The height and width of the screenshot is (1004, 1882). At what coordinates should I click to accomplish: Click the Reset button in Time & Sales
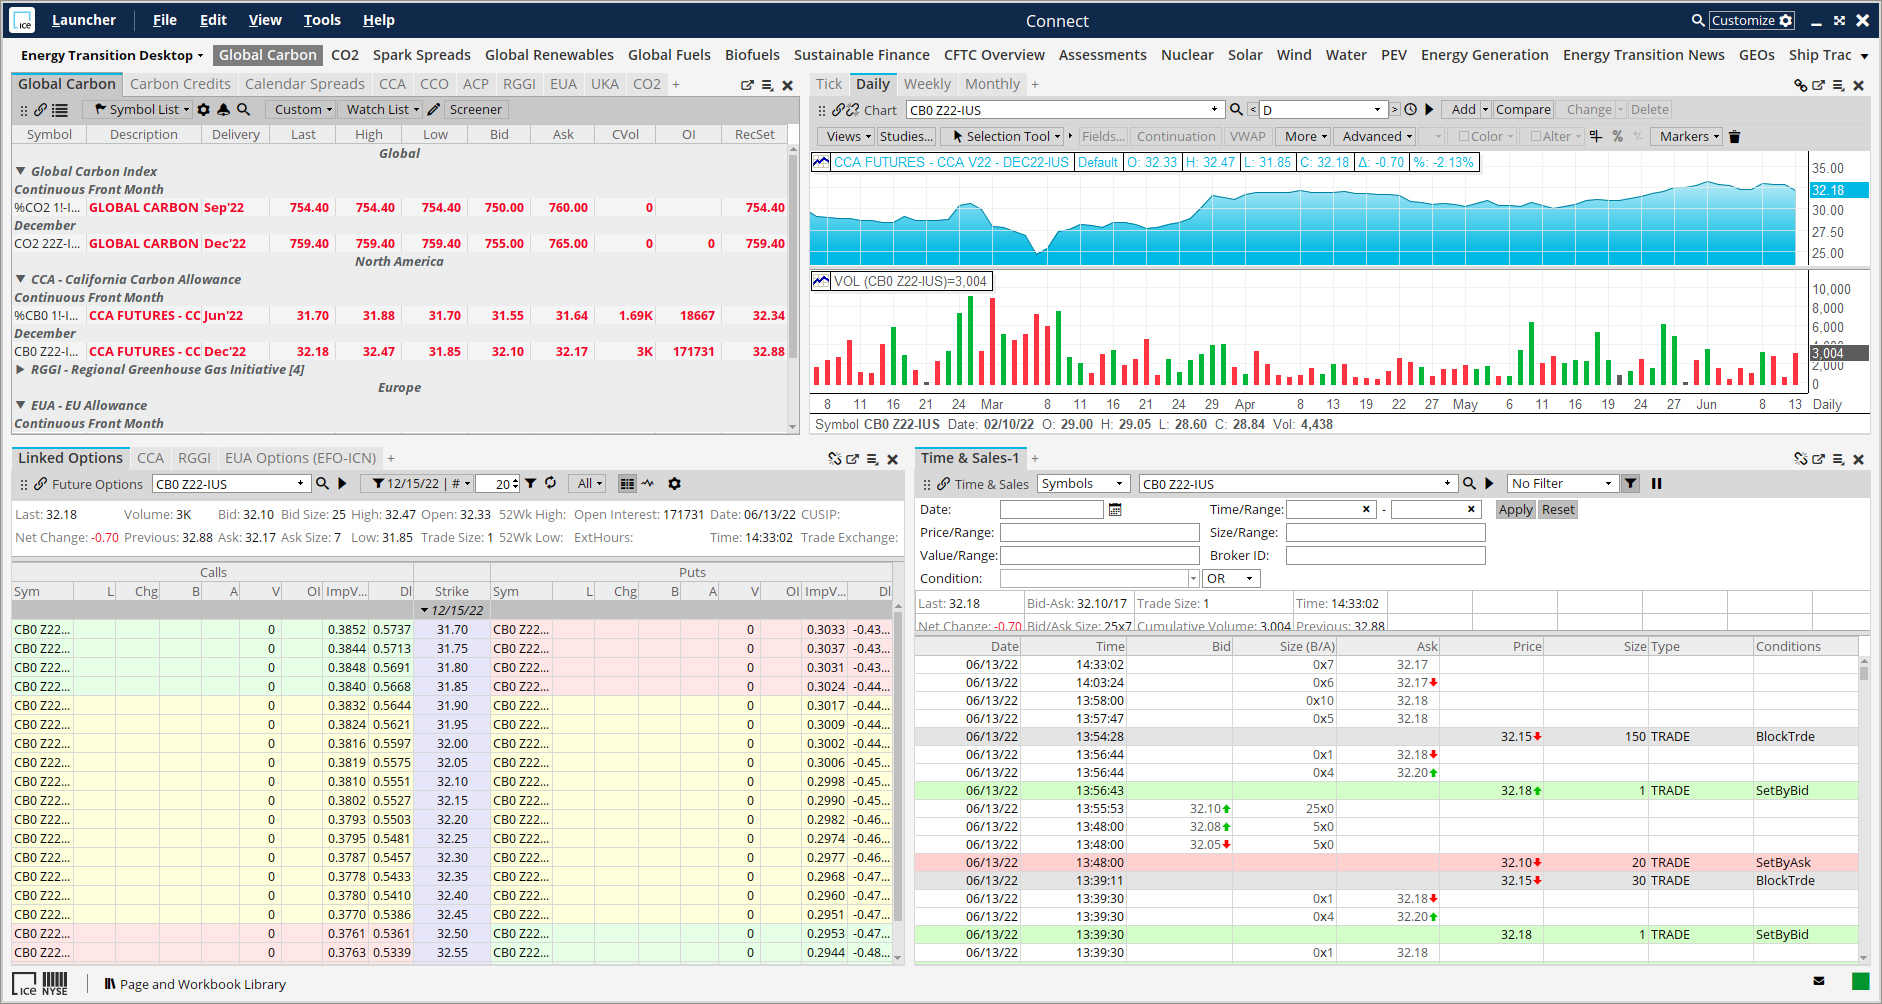click(x=1558, y=510)
